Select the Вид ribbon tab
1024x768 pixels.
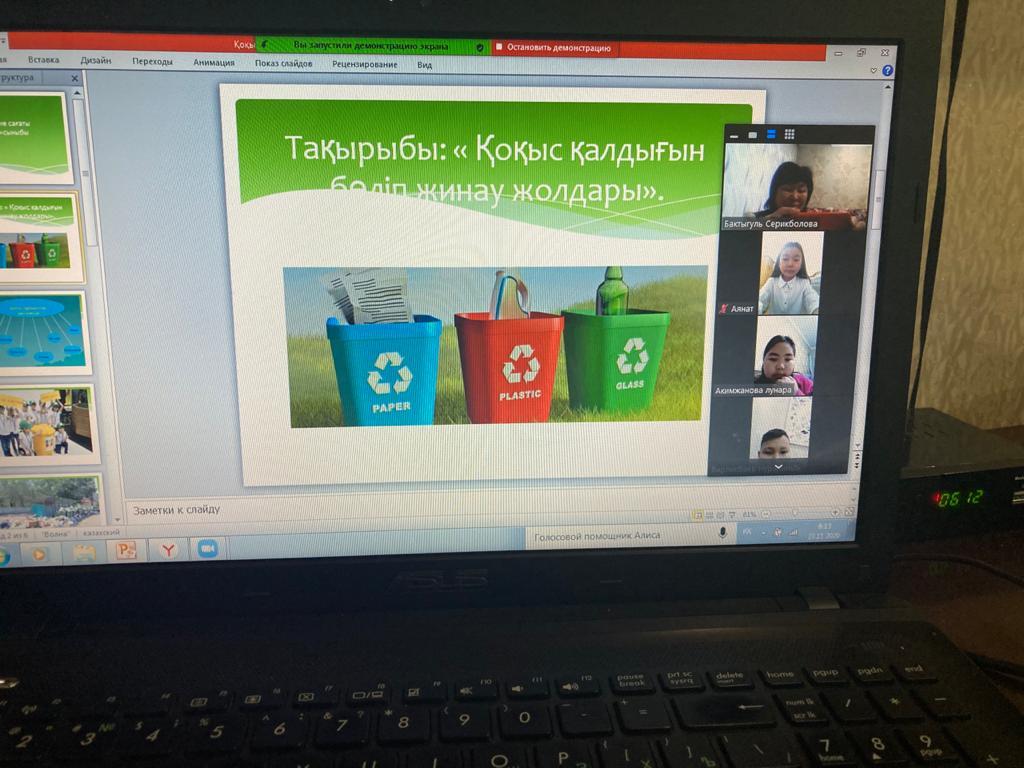424,65
